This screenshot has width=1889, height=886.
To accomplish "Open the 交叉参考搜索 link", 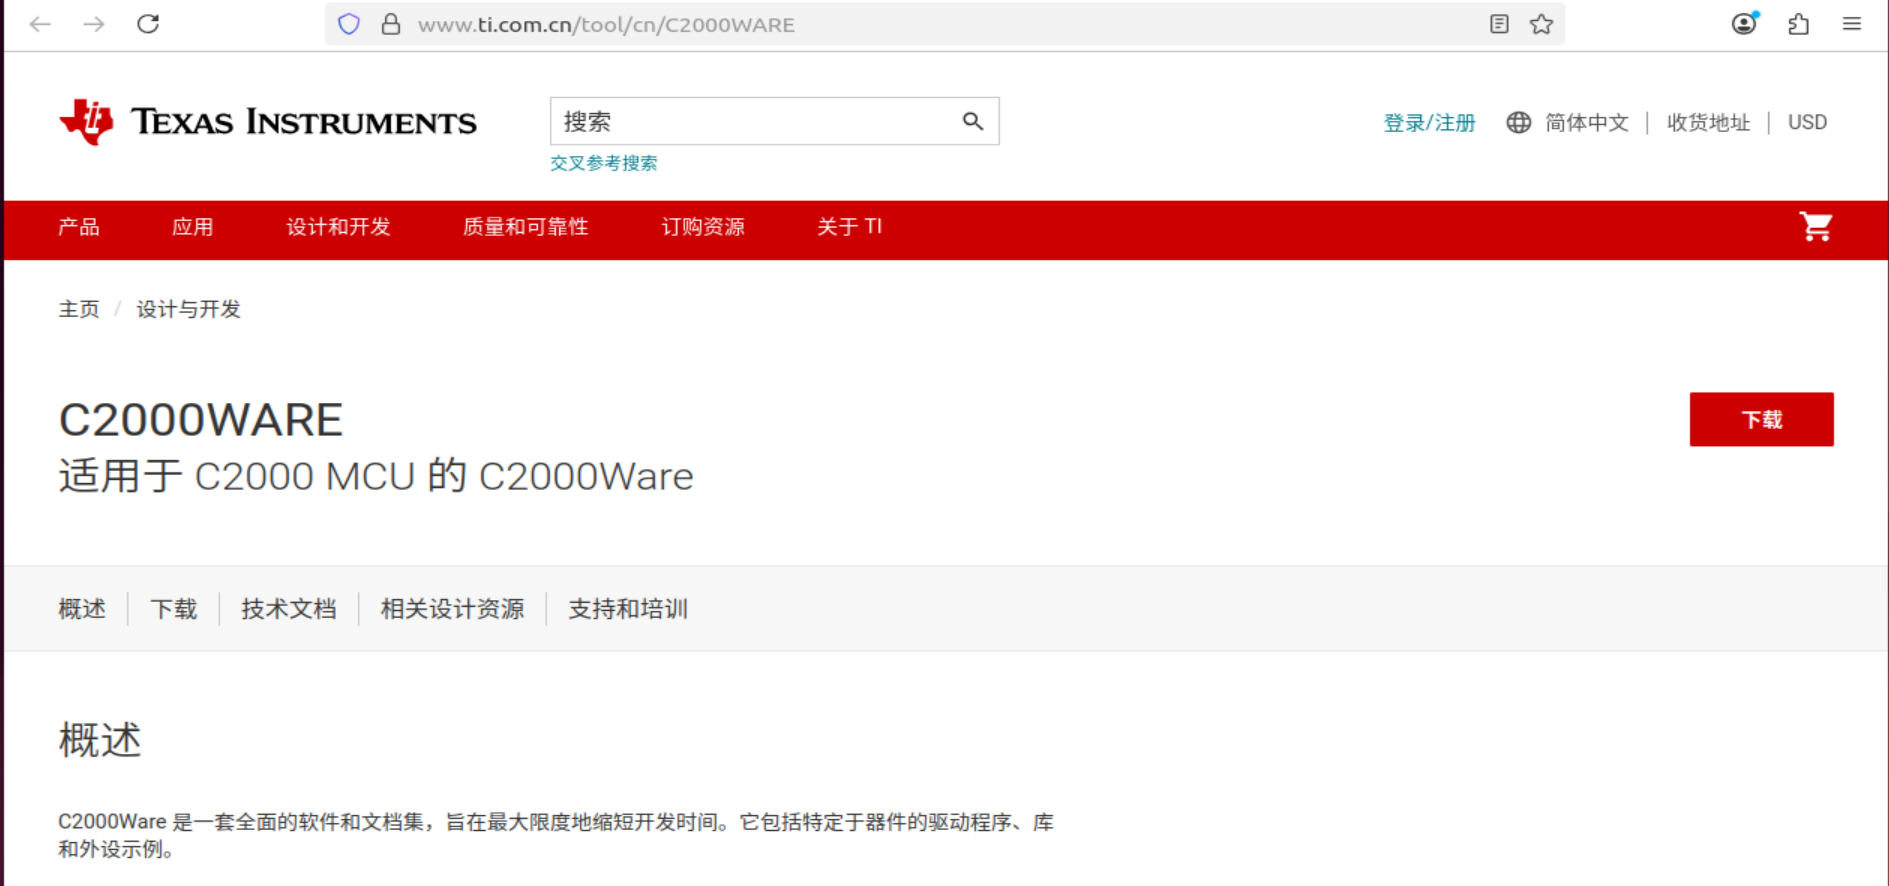I will (604, 163).
